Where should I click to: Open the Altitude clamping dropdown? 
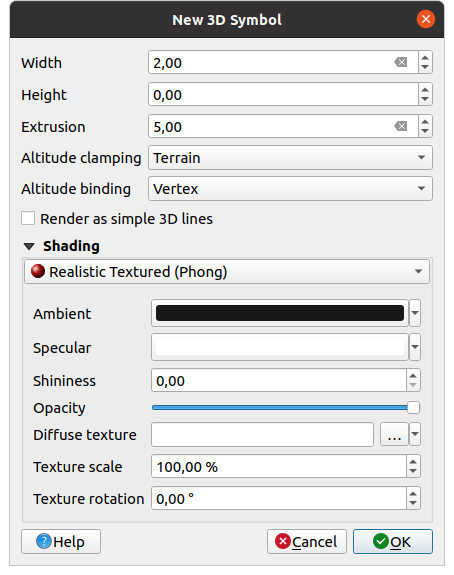(290, 158)
